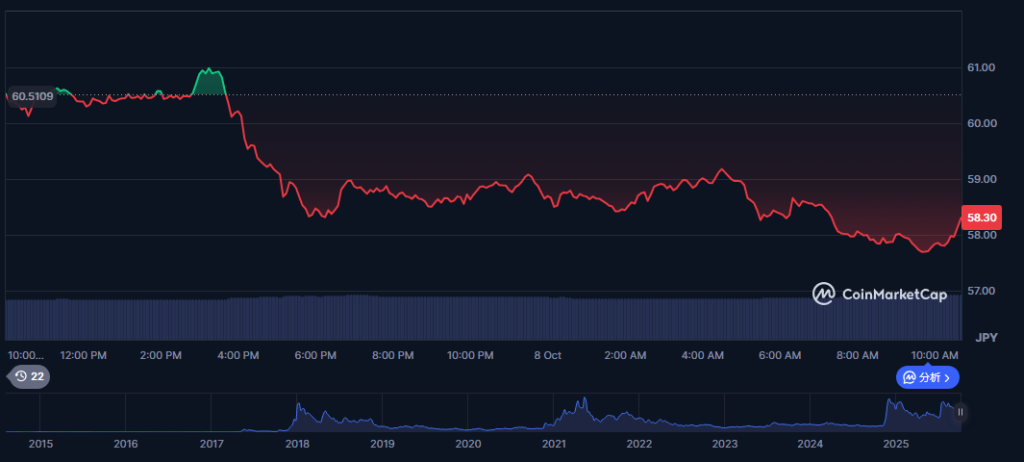Image resolution: width=1024 pixels, height=462 pixels.
Task: Click 2015 on the navigator timeline
Action: [40, 443]
